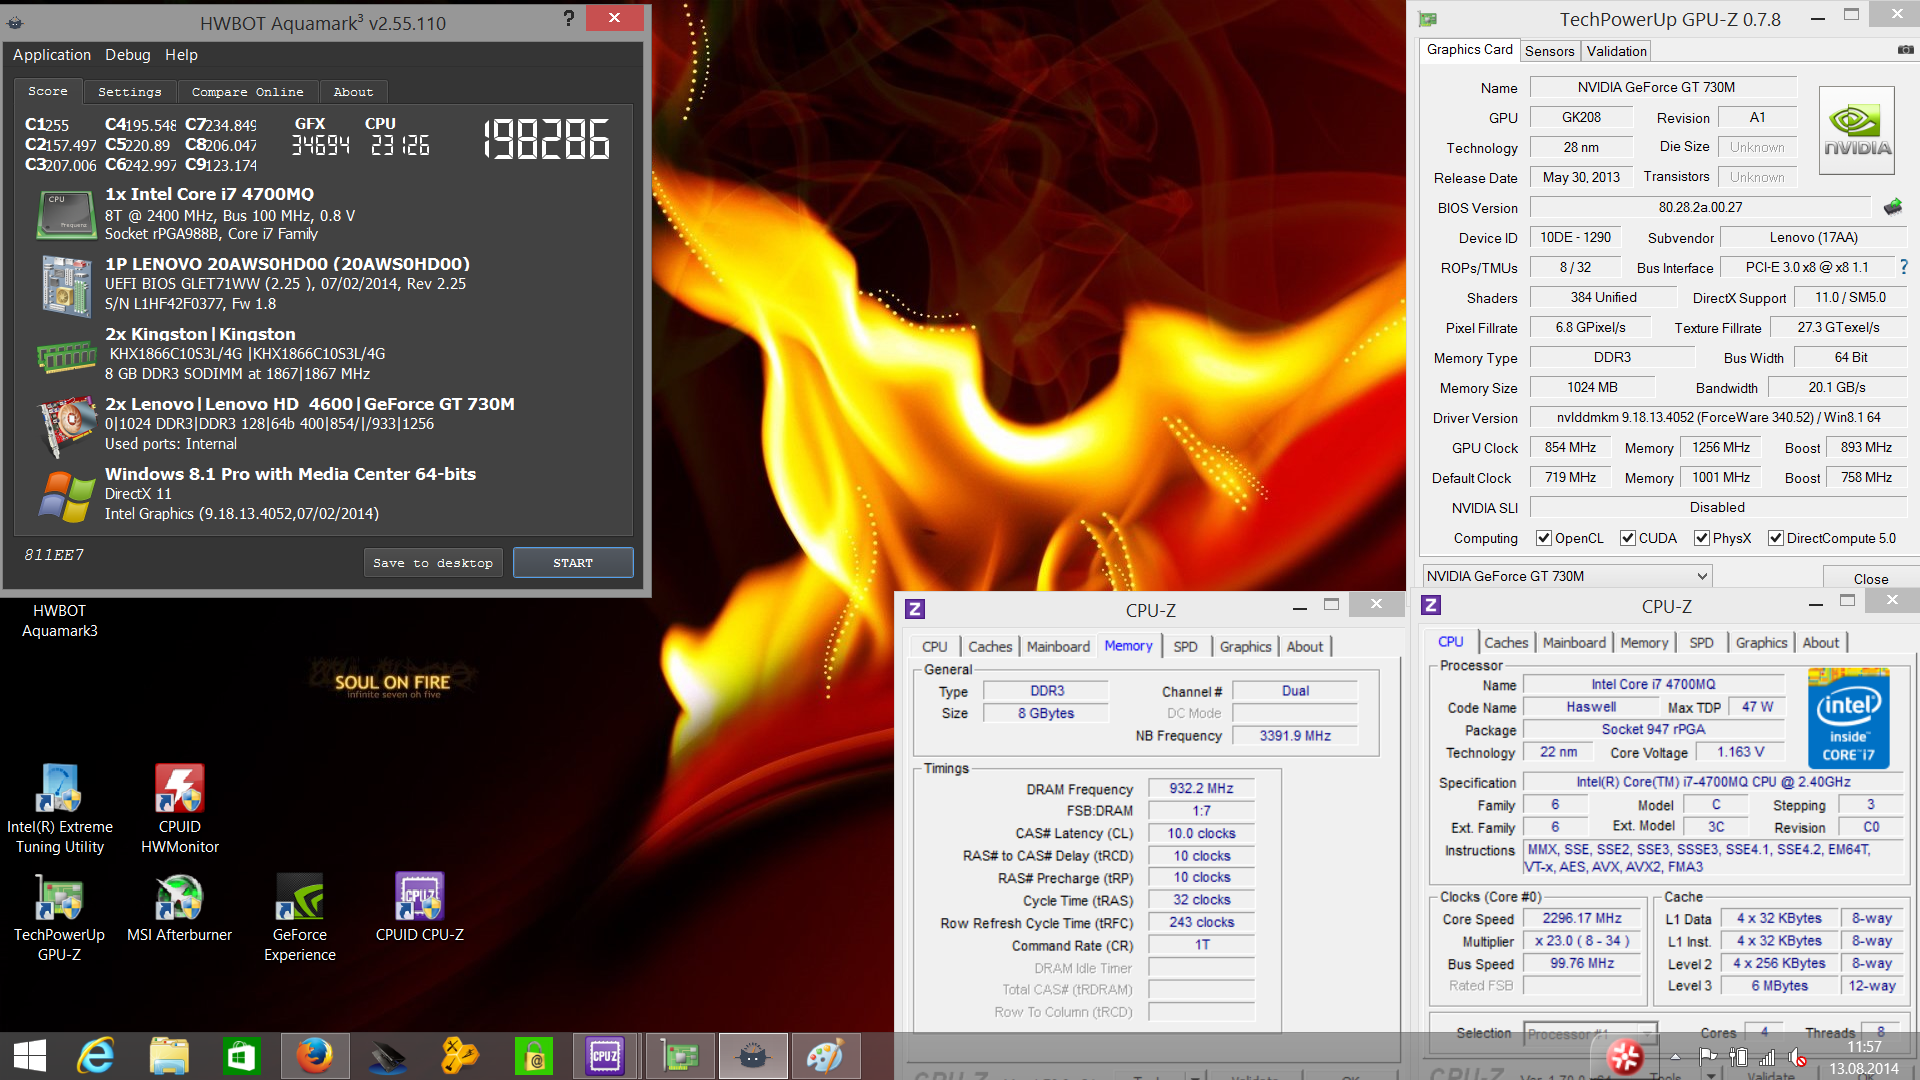Viewport: 1920px width, 1080px height.
Task: Open CPUID CPU-Z desktop shortcut
Action: click(x=420, y=908)
